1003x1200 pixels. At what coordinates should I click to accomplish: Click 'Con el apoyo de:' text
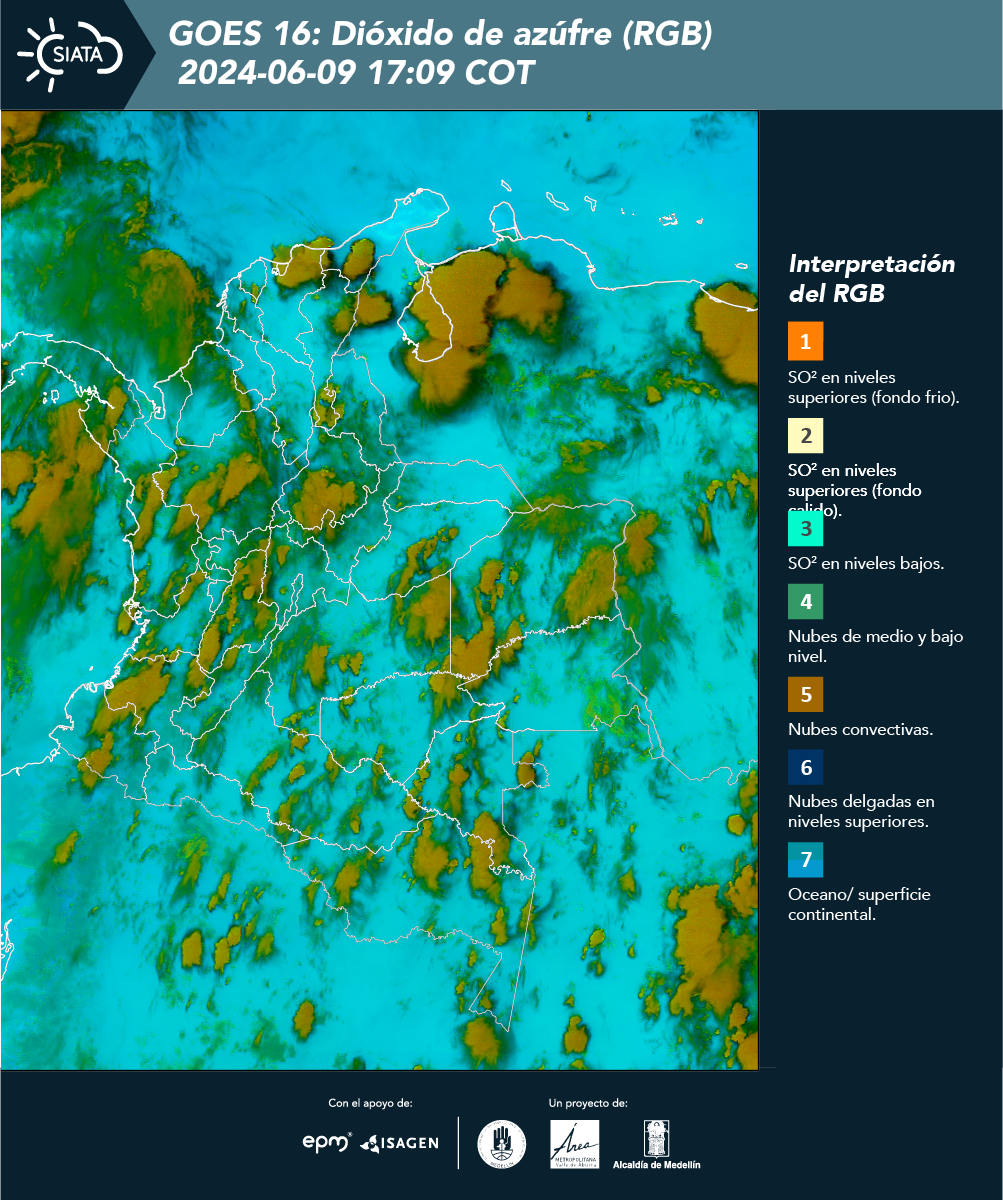coord(370,1103)
